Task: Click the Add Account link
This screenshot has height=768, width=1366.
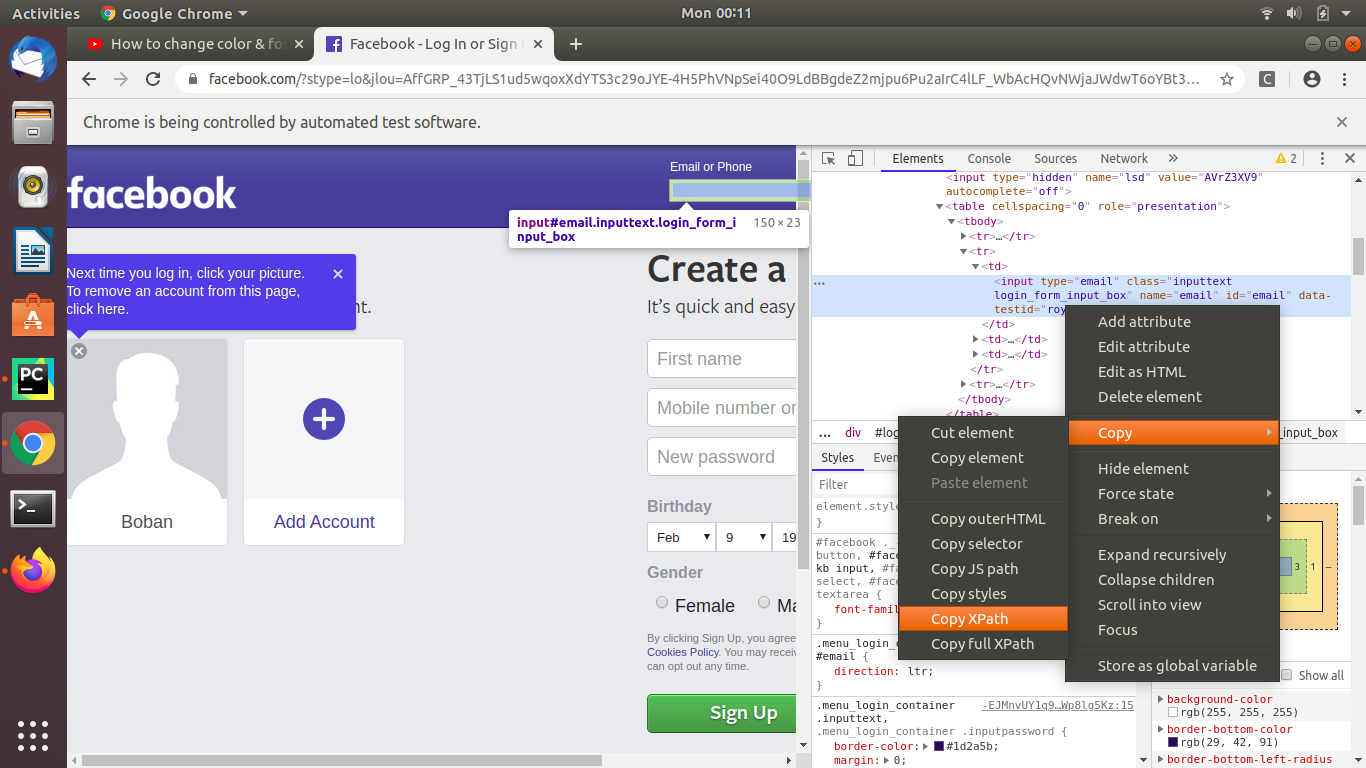Action: (x=324, y=522)
